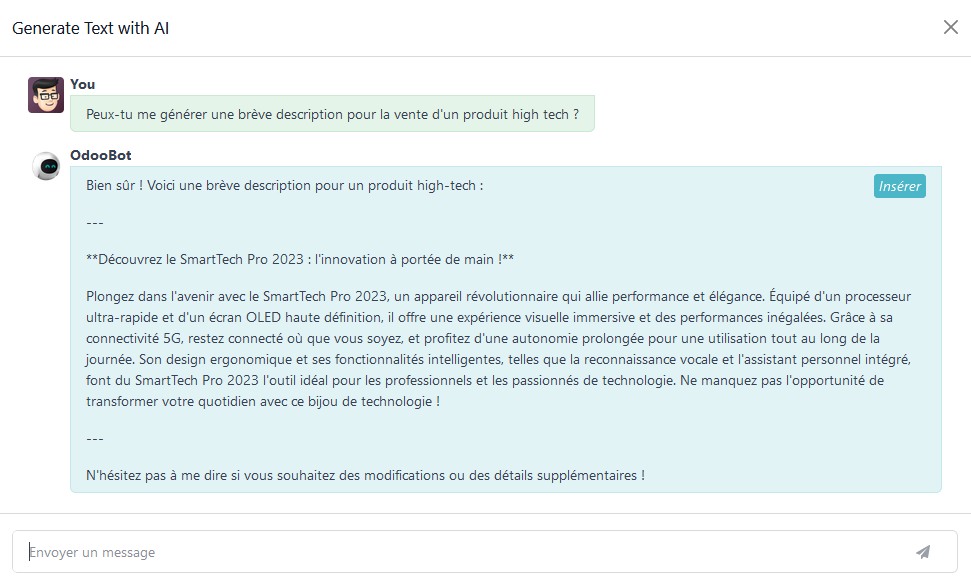Click the last "---" separator in the reply
Image resolution: width=971 pixels, height=583 pixels.
(x=95, y=438)
